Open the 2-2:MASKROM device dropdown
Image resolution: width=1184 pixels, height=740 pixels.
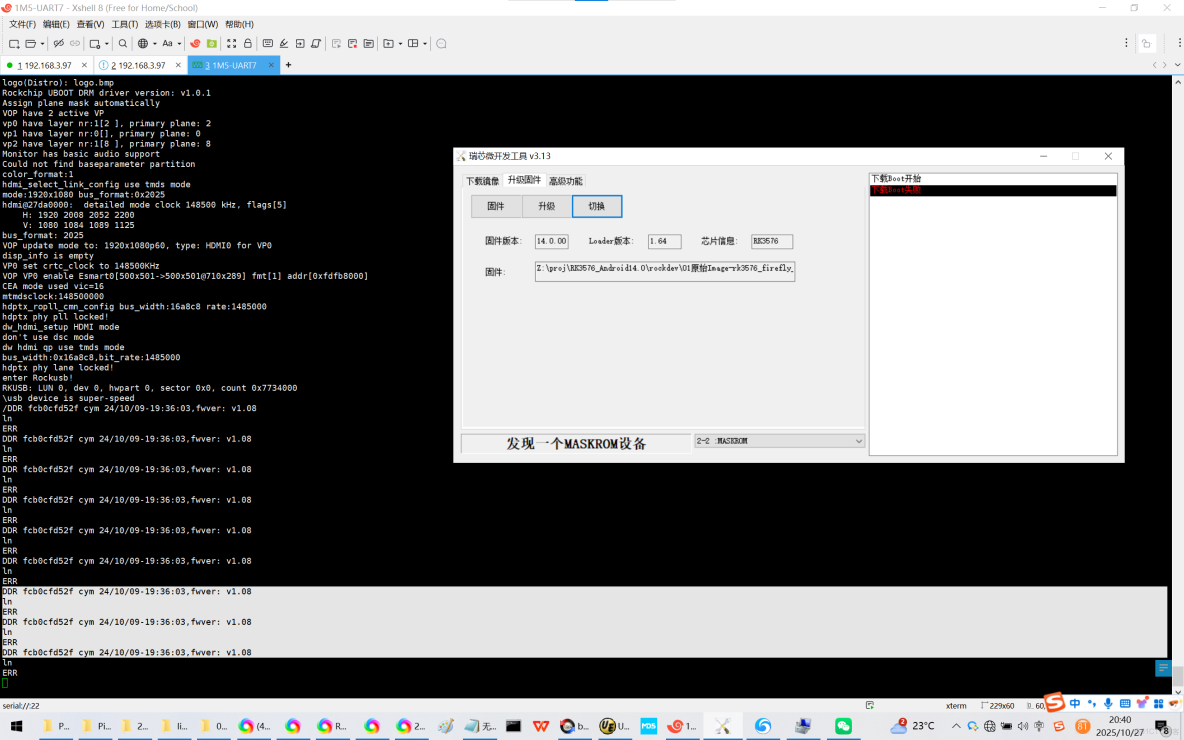coord(779,441)
